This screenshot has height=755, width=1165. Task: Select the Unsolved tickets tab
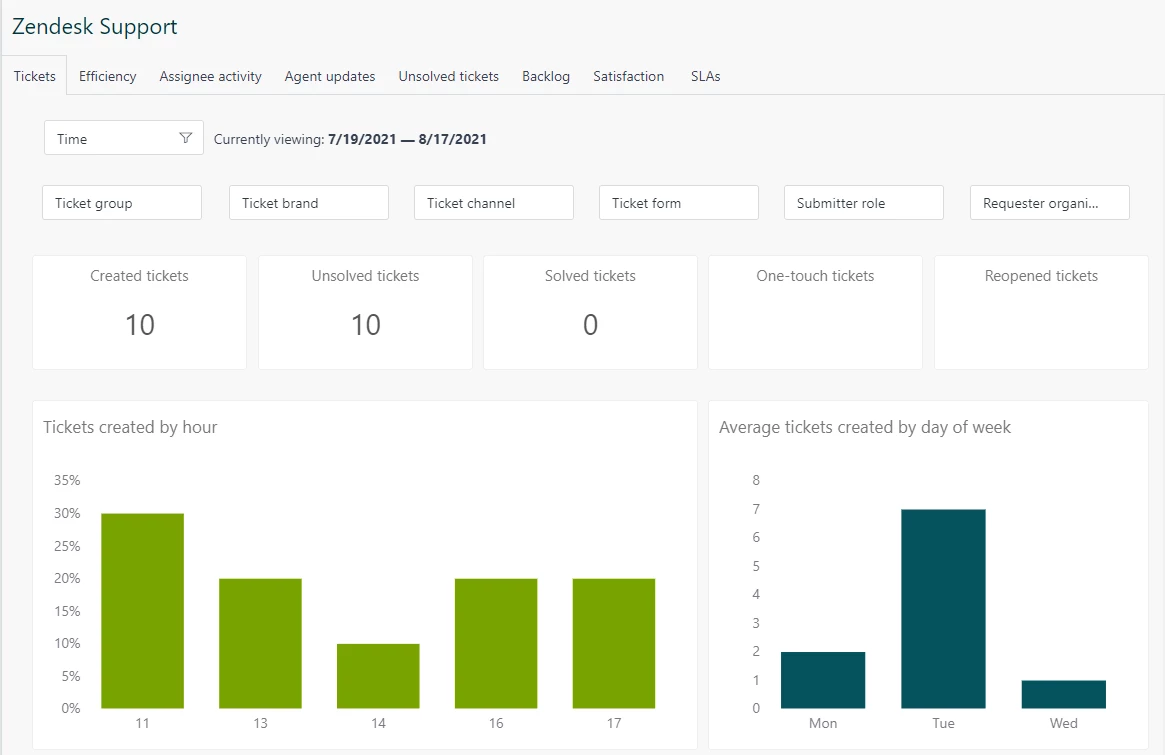coord(449,76)
